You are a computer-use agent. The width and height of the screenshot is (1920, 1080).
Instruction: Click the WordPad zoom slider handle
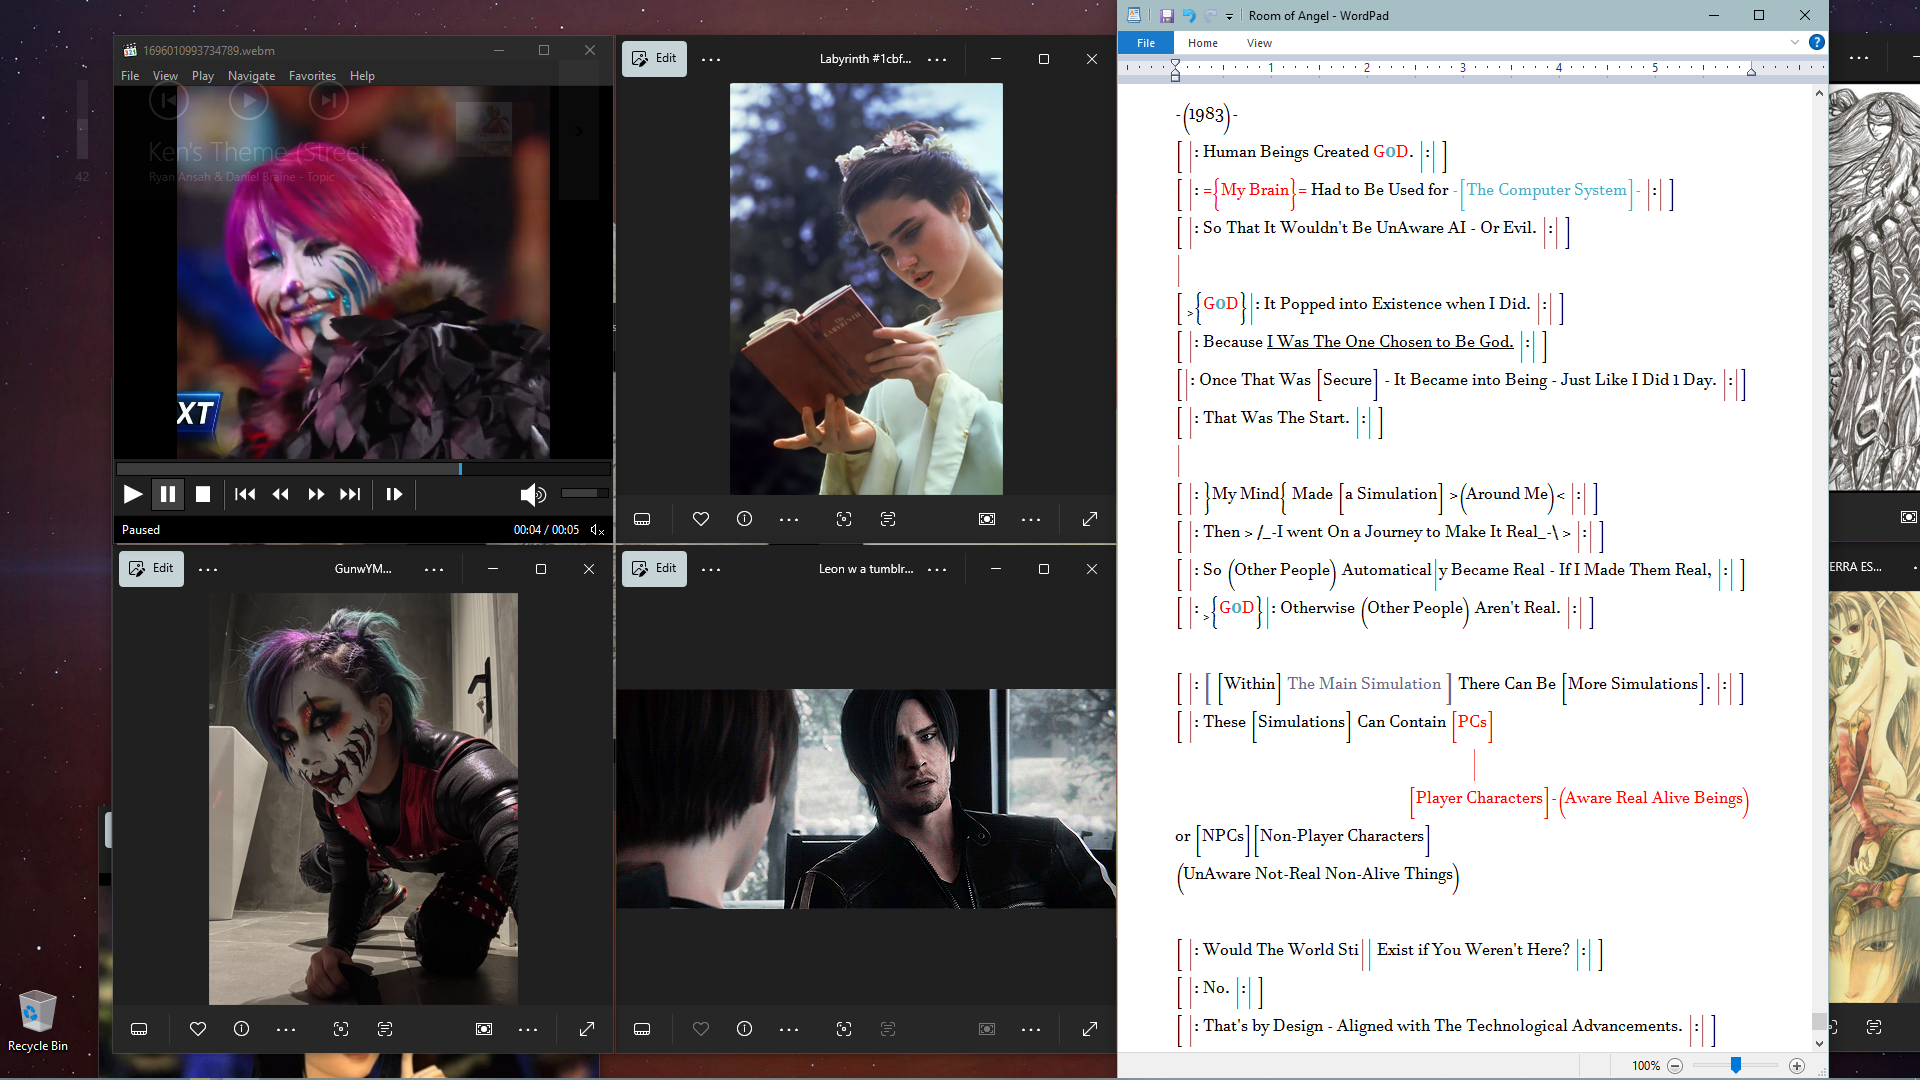(x=1736, y=1065)
